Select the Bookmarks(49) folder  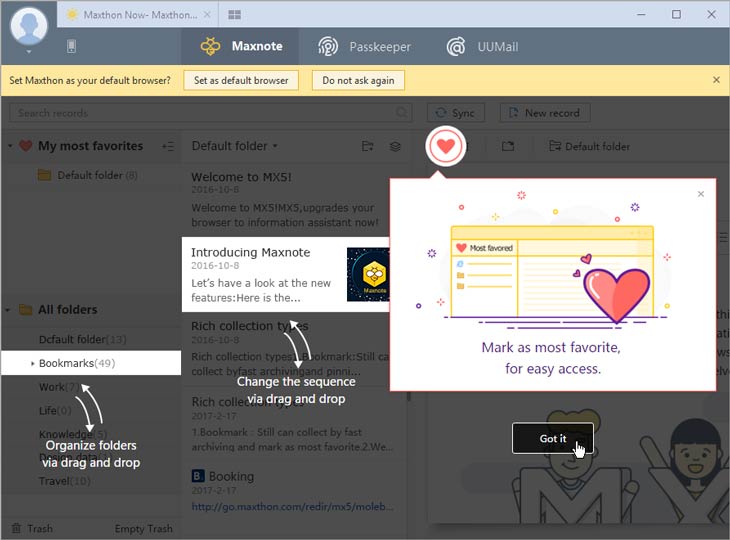click(x=91, y=363)
